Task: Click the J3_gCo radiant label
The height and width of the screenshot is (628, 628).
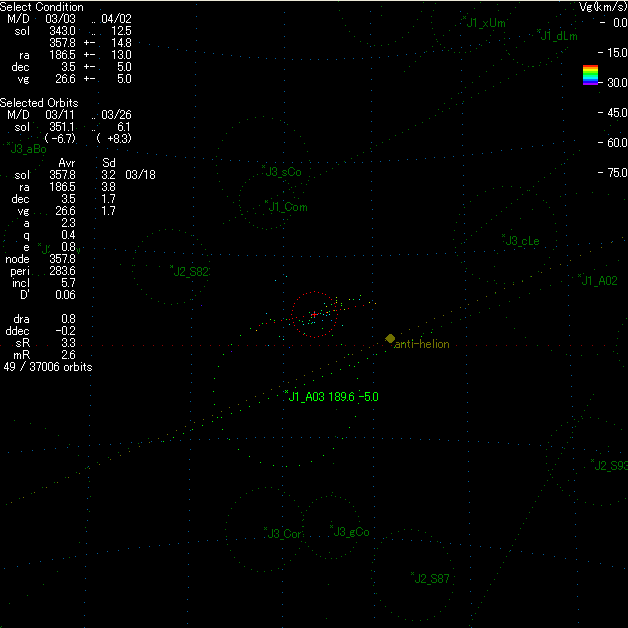Action: 352,532
